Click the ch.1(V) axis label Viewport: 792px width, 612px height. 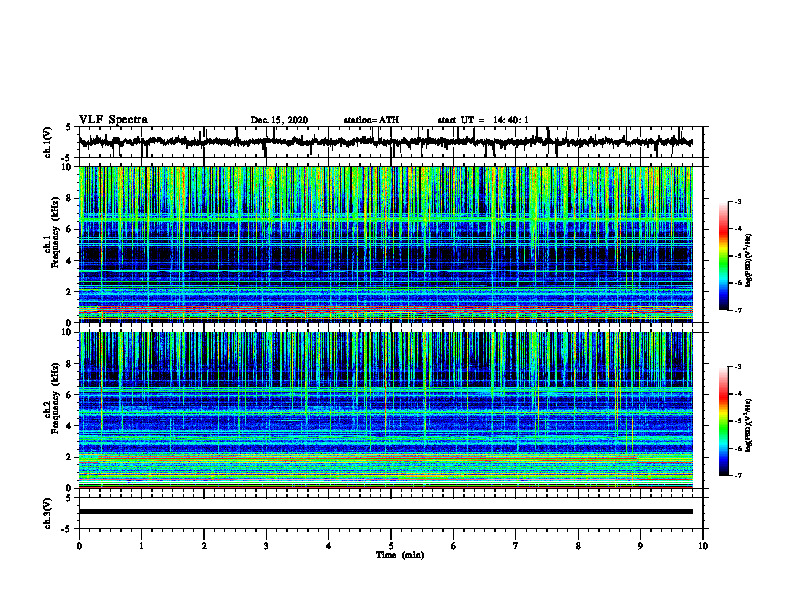point(48,142)
